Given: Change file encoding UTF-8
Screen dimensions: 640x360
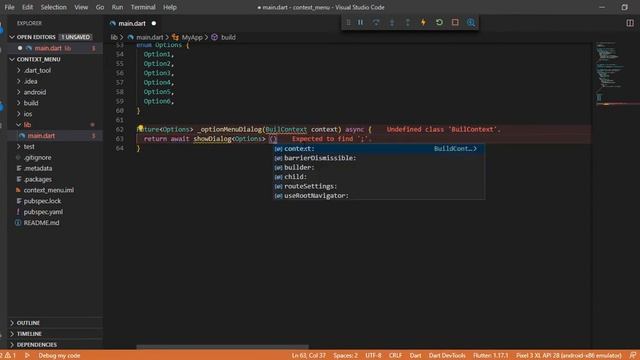Looking at the screenshot, I should click(373, 356).
